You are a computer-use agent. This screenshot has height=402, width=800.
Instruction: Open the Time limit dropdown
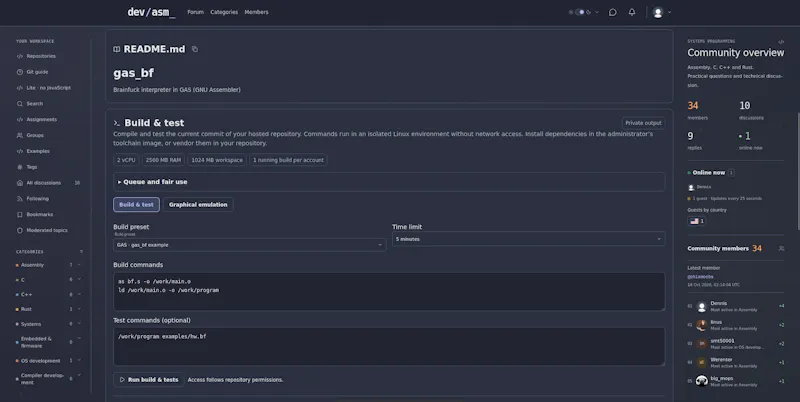(x=529, y=239)
